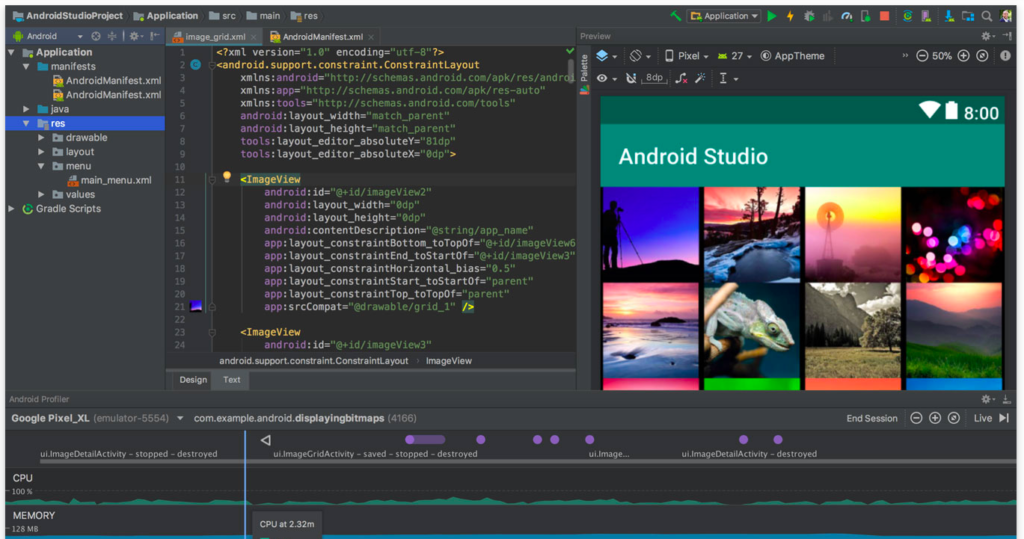1024x539 pixels.
Task: Select the selected res folder row
Action: [x=85, y=123]
